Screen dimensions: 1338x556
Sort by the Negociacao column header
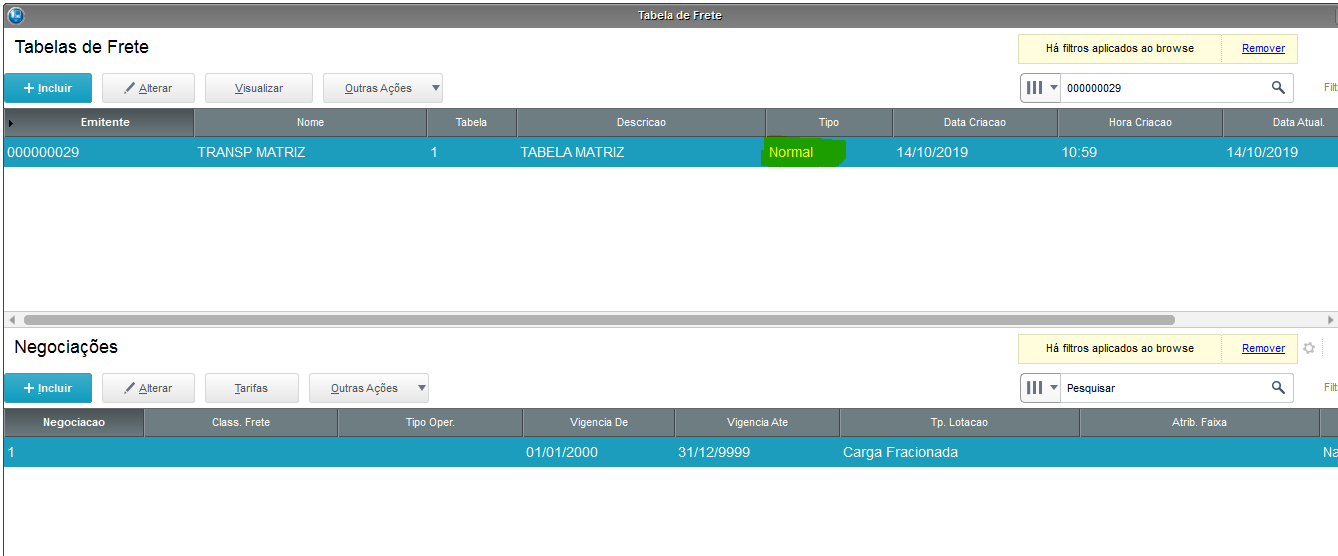coord(74,422)
